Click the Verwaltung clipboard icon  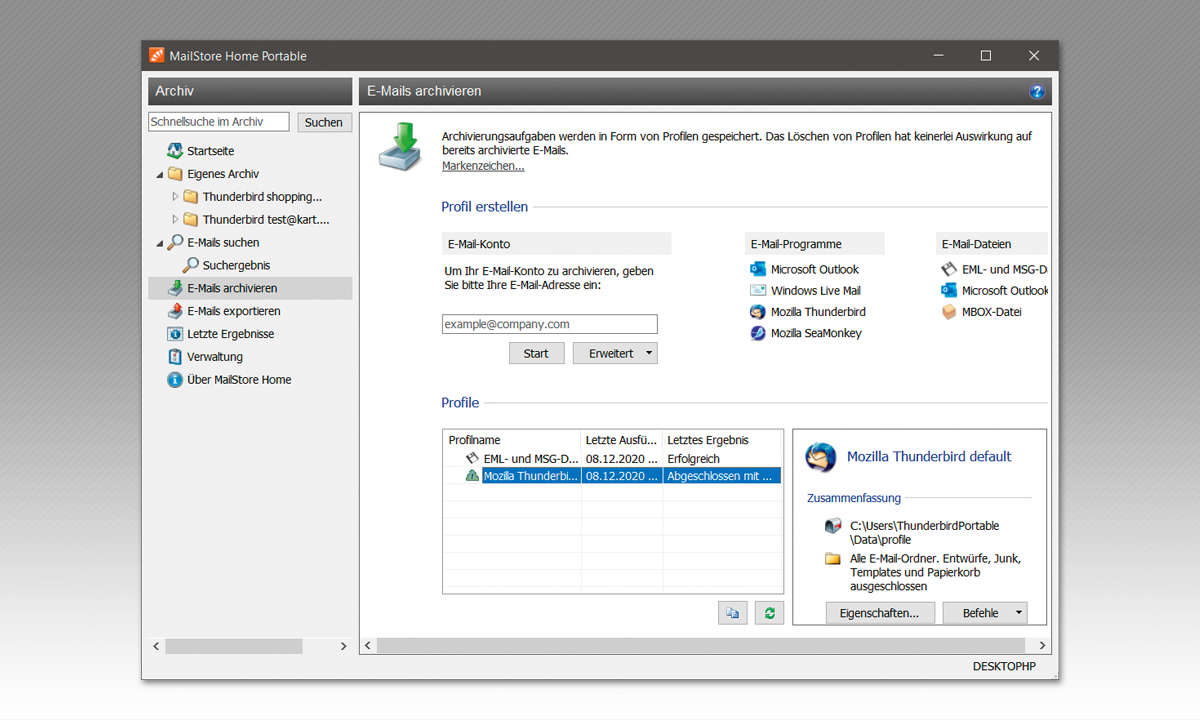point(175,357)
